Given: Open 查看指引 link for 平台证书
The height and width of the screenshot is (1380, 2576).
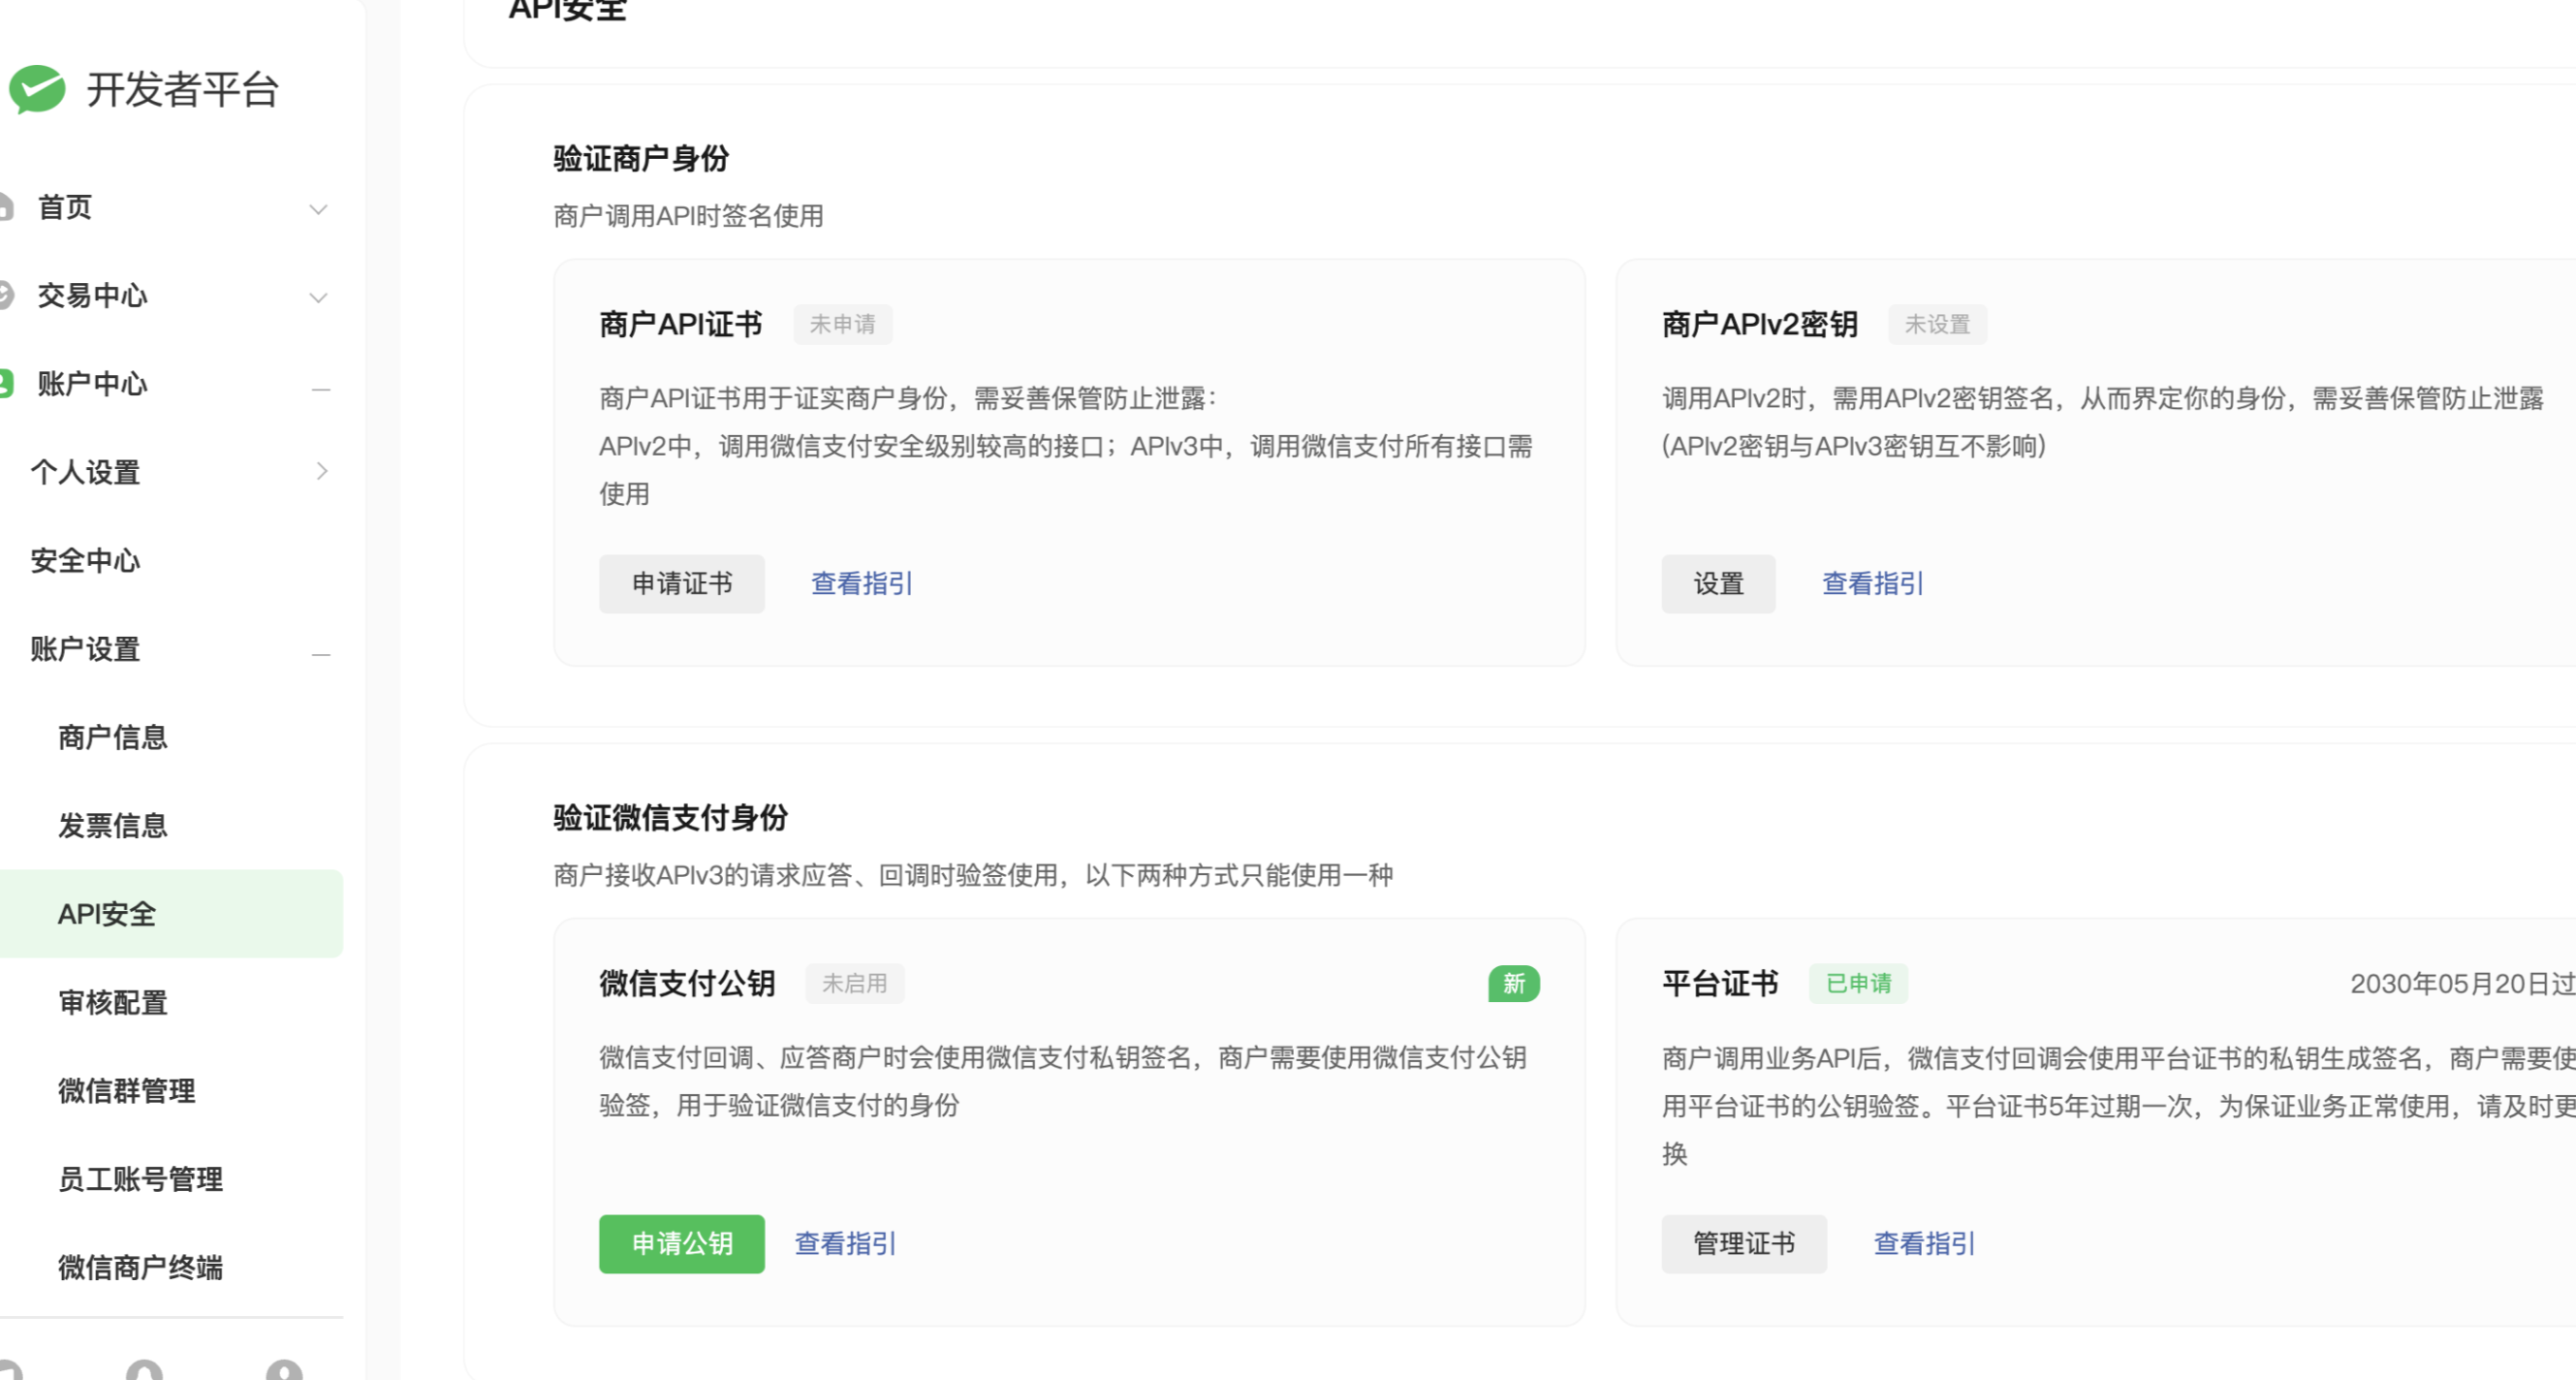Looking at the screenshot, I should point(1925,1244).
